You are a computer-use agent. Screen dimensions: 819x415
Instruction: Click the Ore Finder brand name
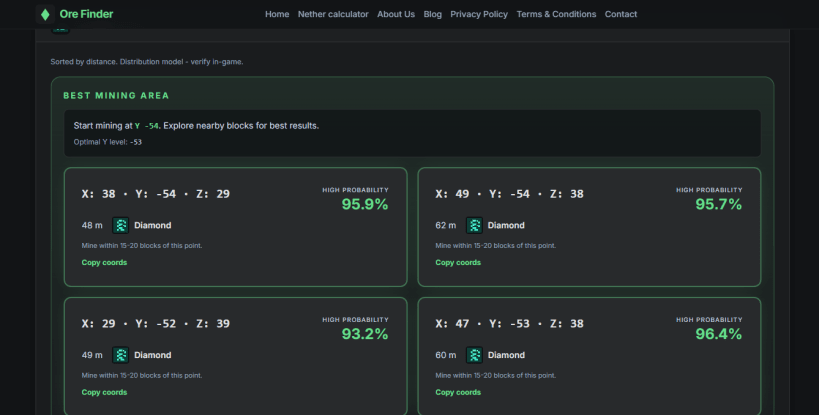[86, 14]
